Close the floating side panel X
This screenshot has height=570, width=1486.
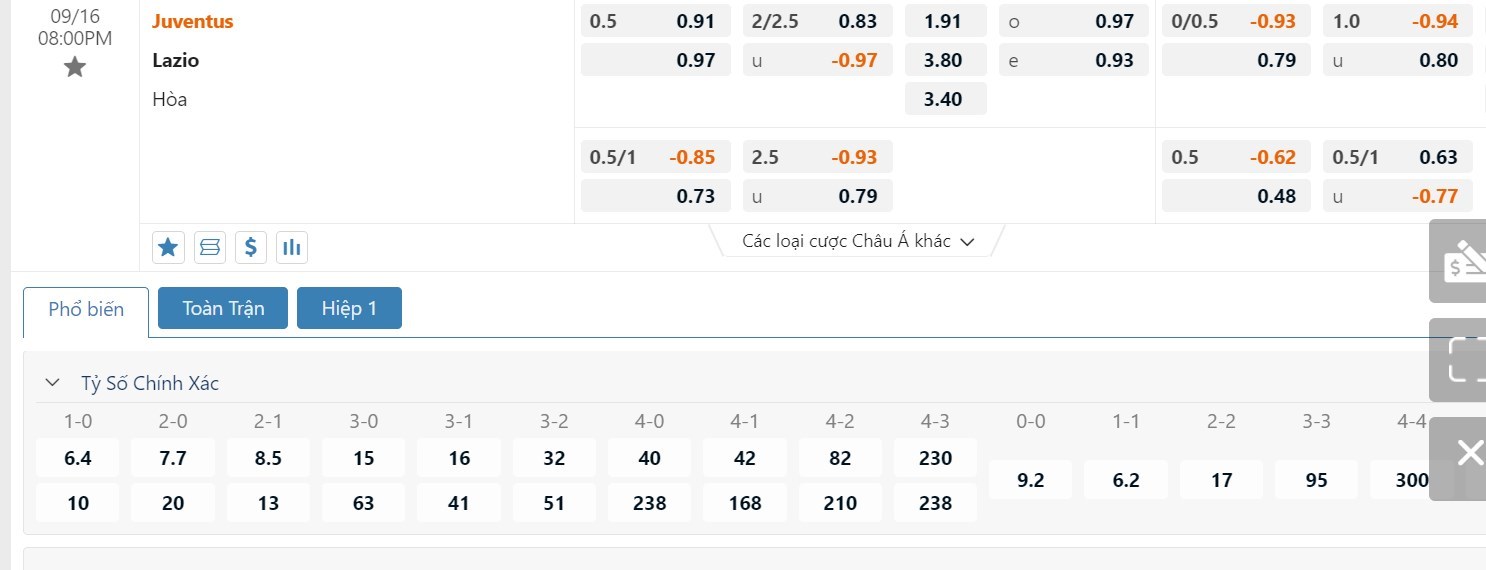(1470, 454)
